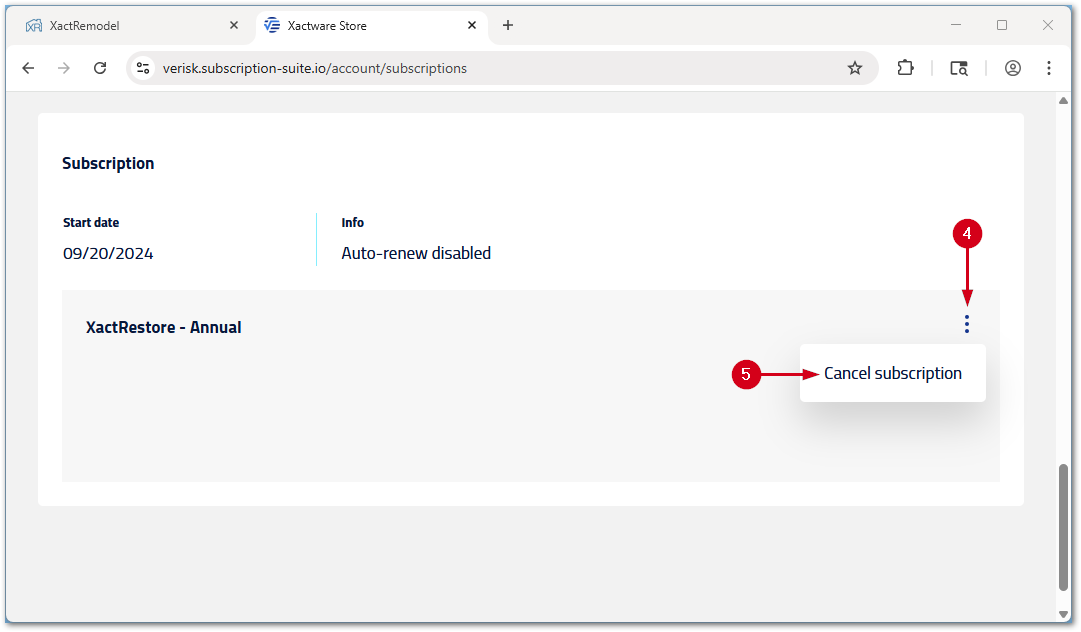Open a new browser tab

pyautogui.click(x=507, y=25)
